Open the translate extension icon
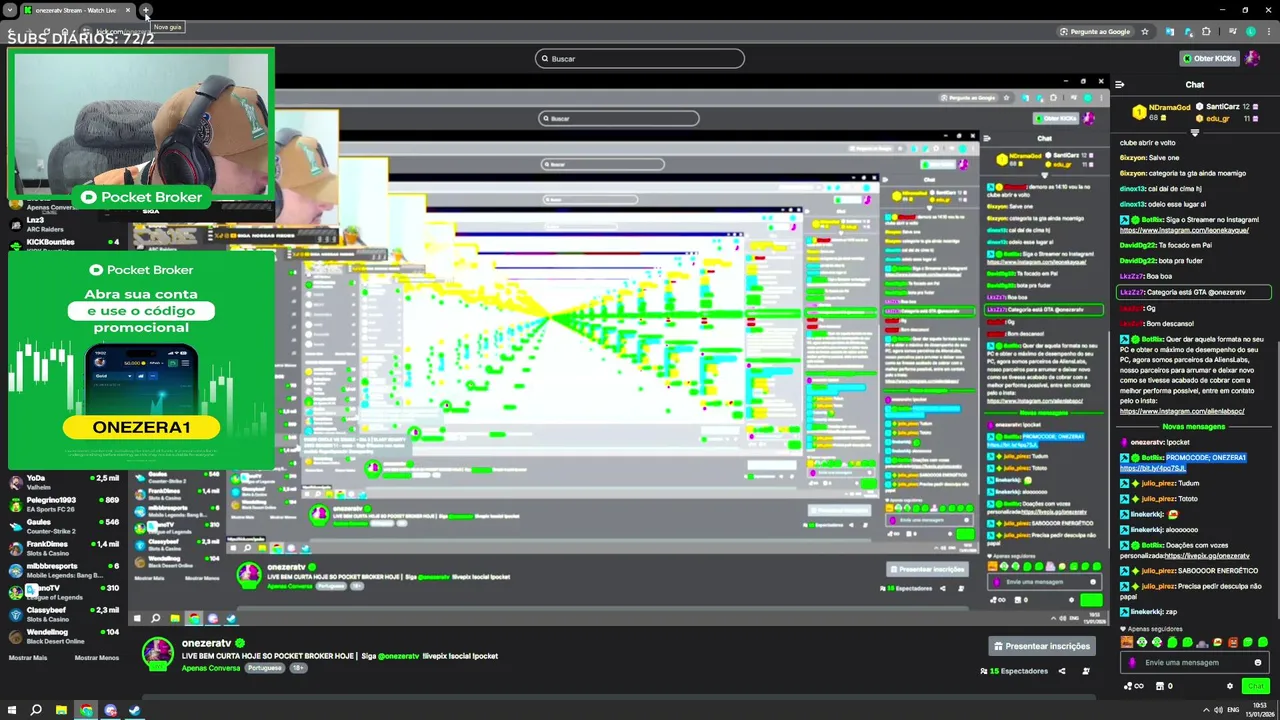The image size is (1280, 720). (1170, 32)
